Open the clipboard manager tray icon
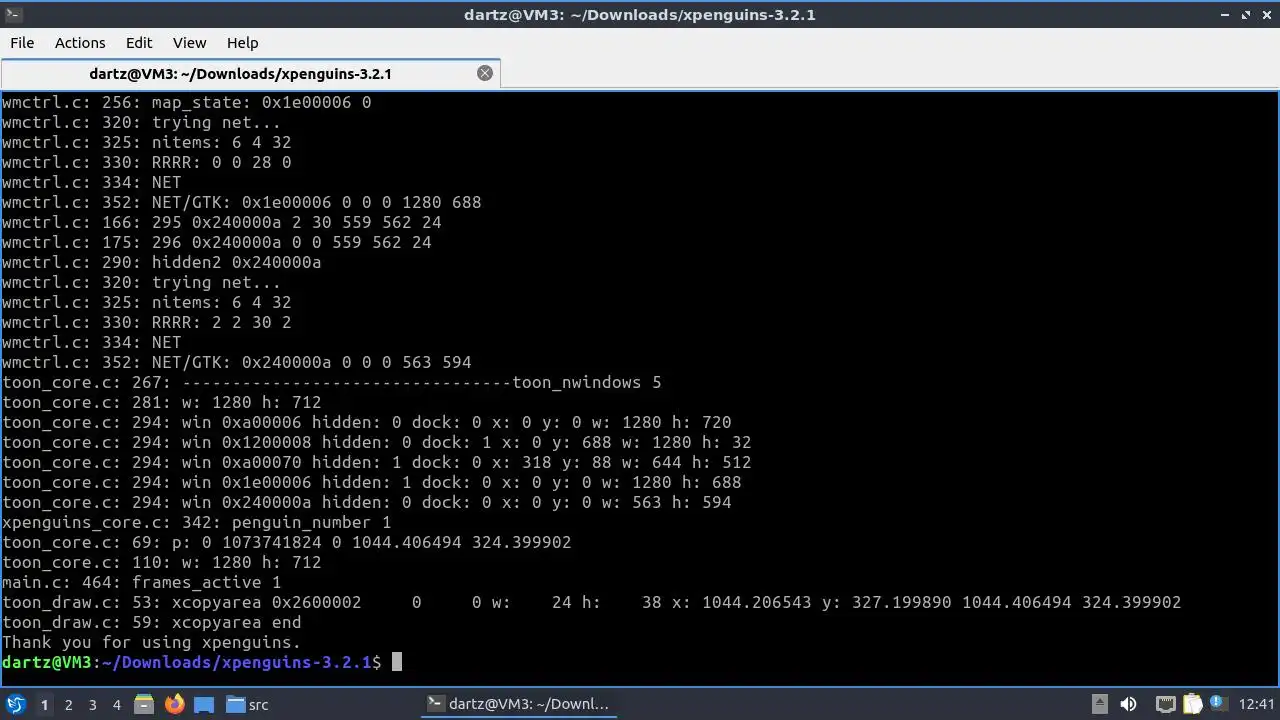The height and width of the screenshot is (720, 1280). point(1192,704)
